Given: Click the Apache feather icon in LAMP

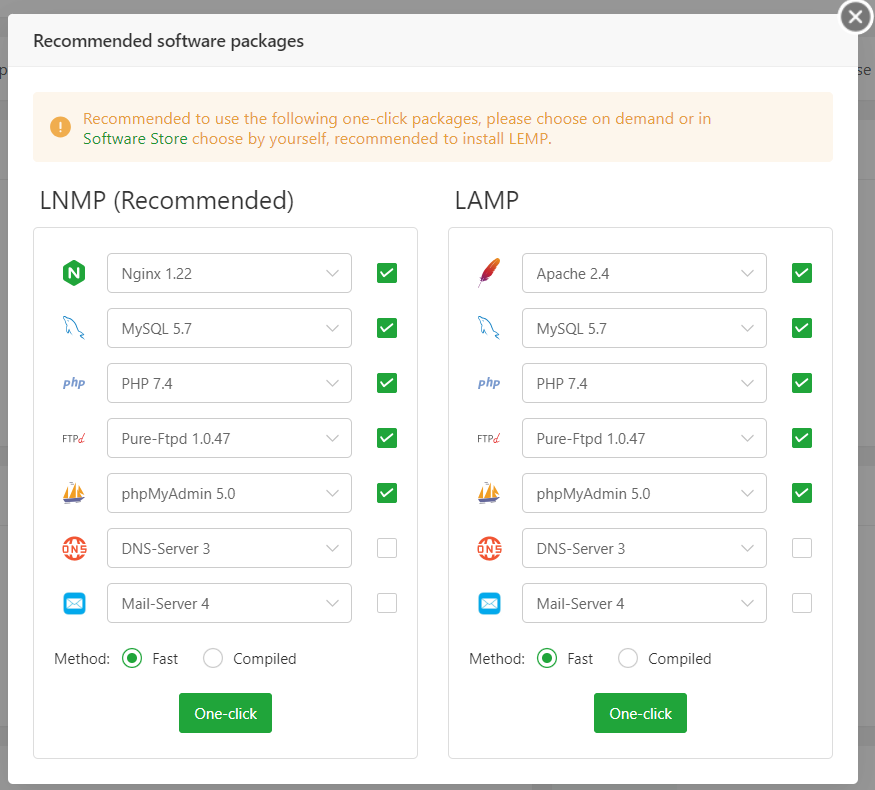Looking at the screenshot, I should click(489, 273).
